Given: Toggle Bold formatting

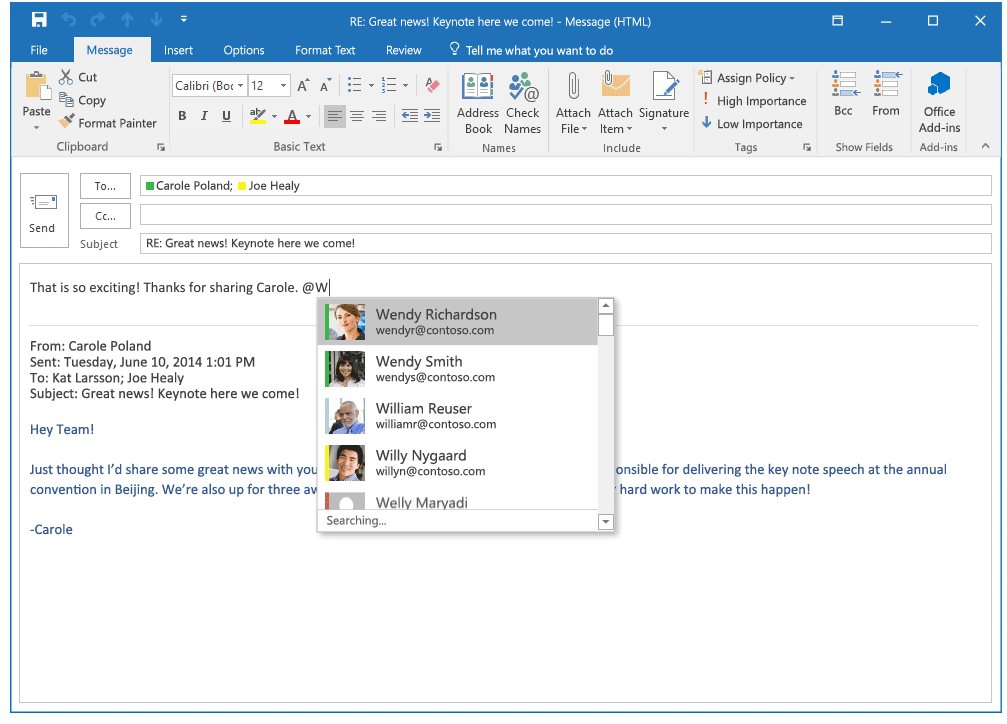Looking at the screenshot, I should click(x=182, y=116).
